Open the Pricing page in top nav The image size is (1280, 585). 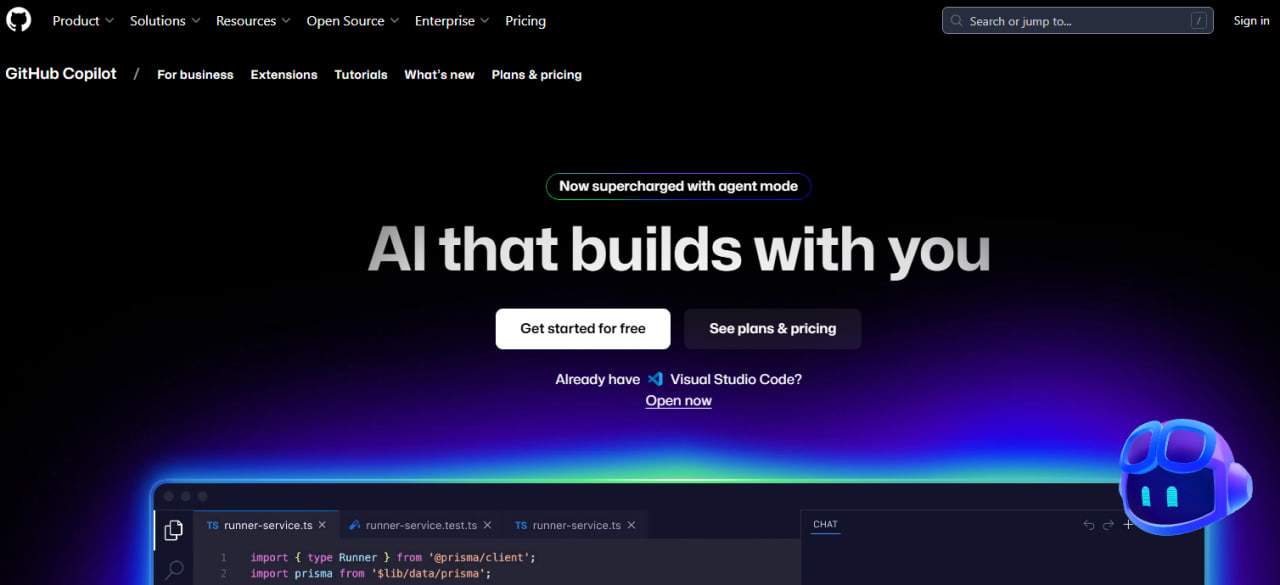pos(526,21)
